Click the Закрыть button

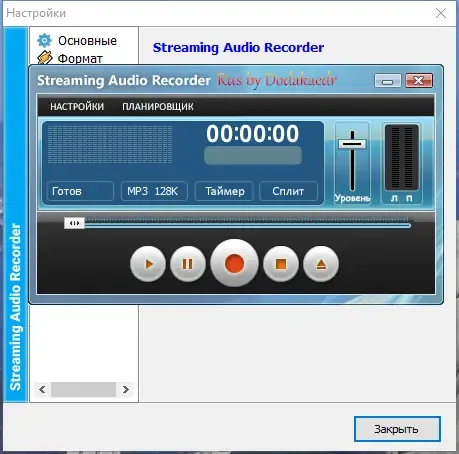pos(397,429)
